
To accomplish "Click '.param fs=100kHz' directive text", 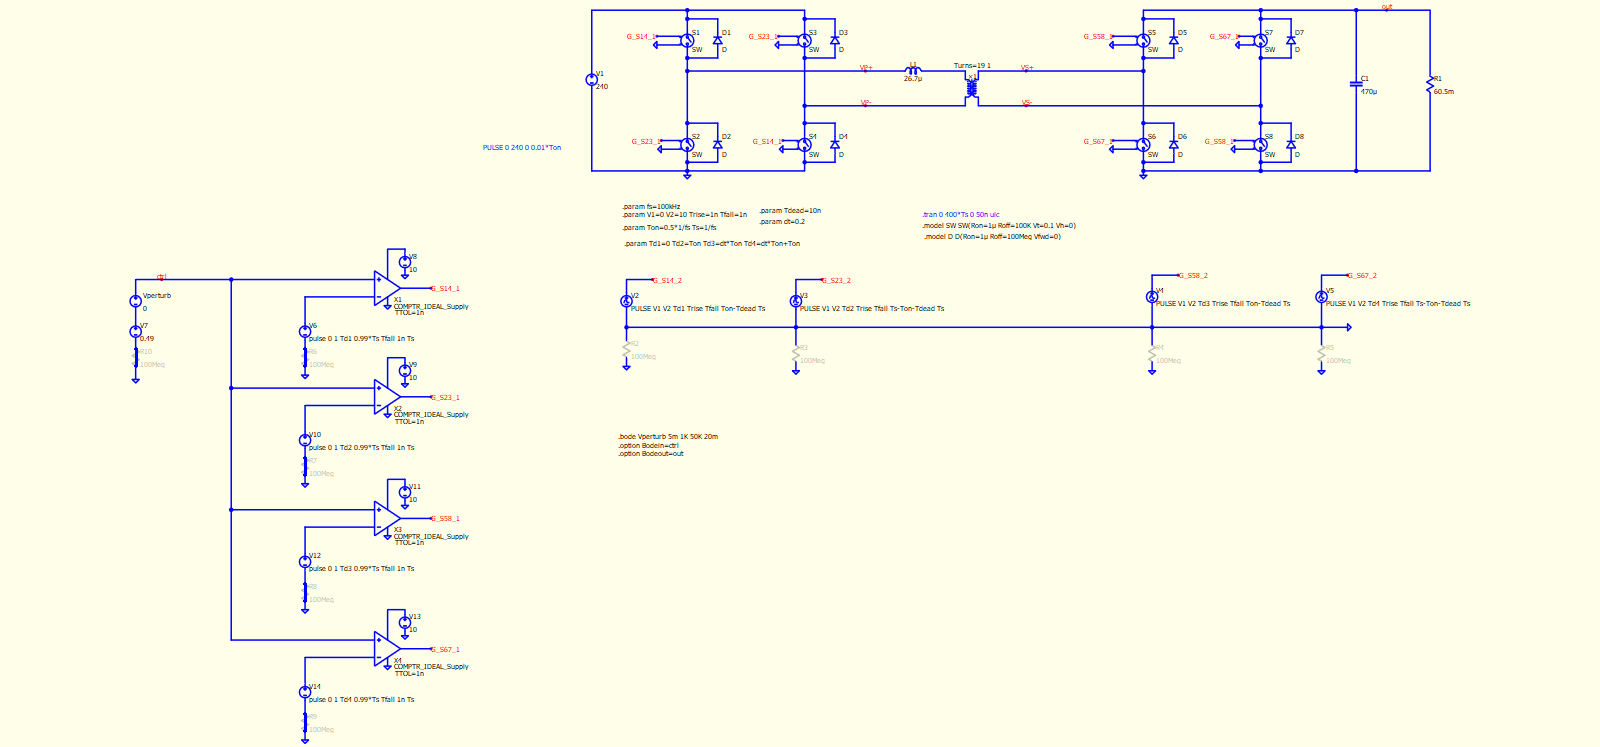I will [x=651, y=207].
